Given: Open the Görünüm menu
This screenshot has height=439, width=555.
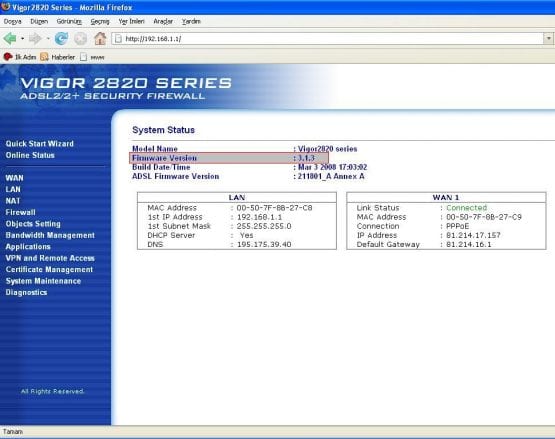Looking at the screenshot, I should pyautogui.click(x=69, y=22).
